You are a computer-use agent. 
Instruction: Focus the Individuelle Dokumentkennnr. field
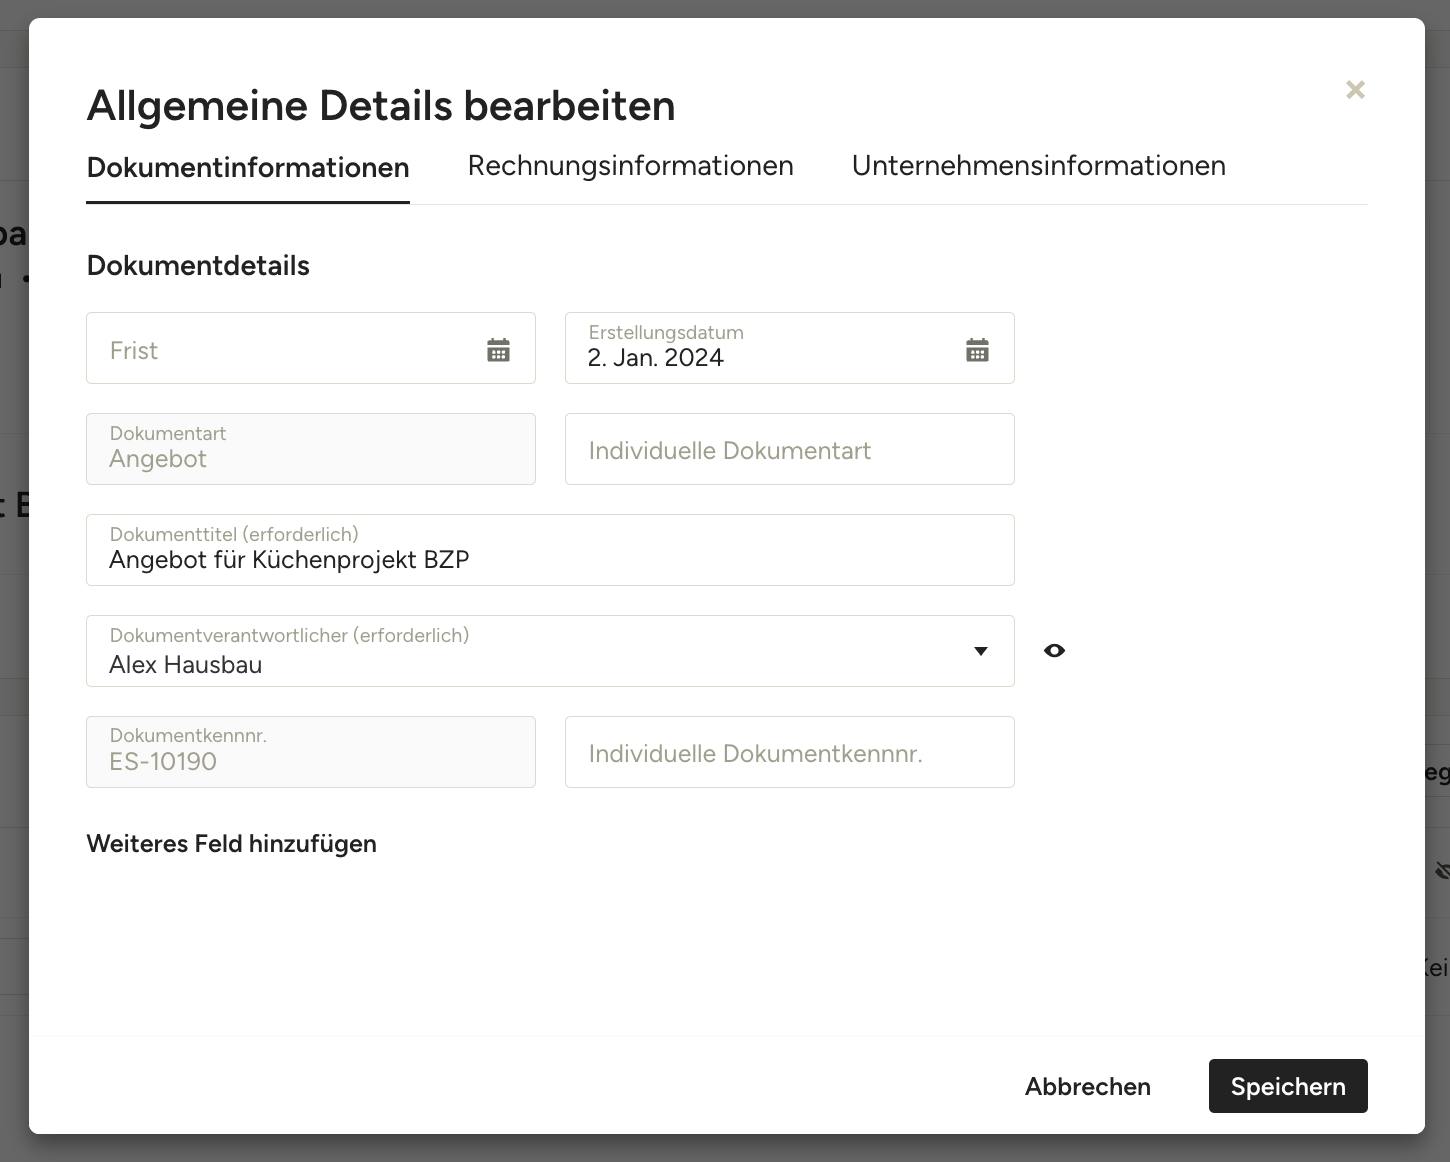(789, 753)
